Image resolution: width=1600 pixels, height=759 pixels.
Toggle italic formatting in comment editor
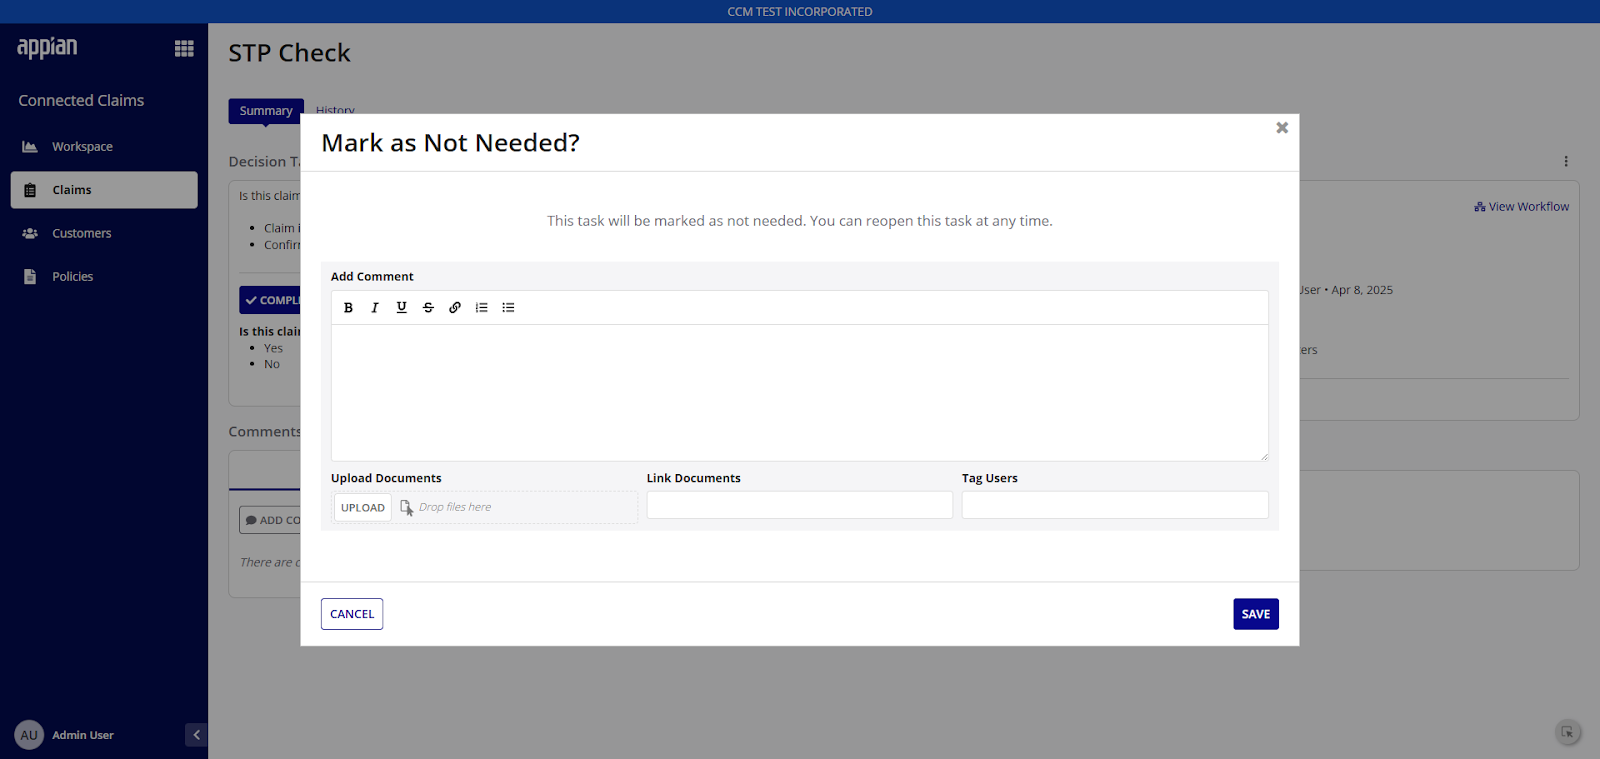[375, 308]
